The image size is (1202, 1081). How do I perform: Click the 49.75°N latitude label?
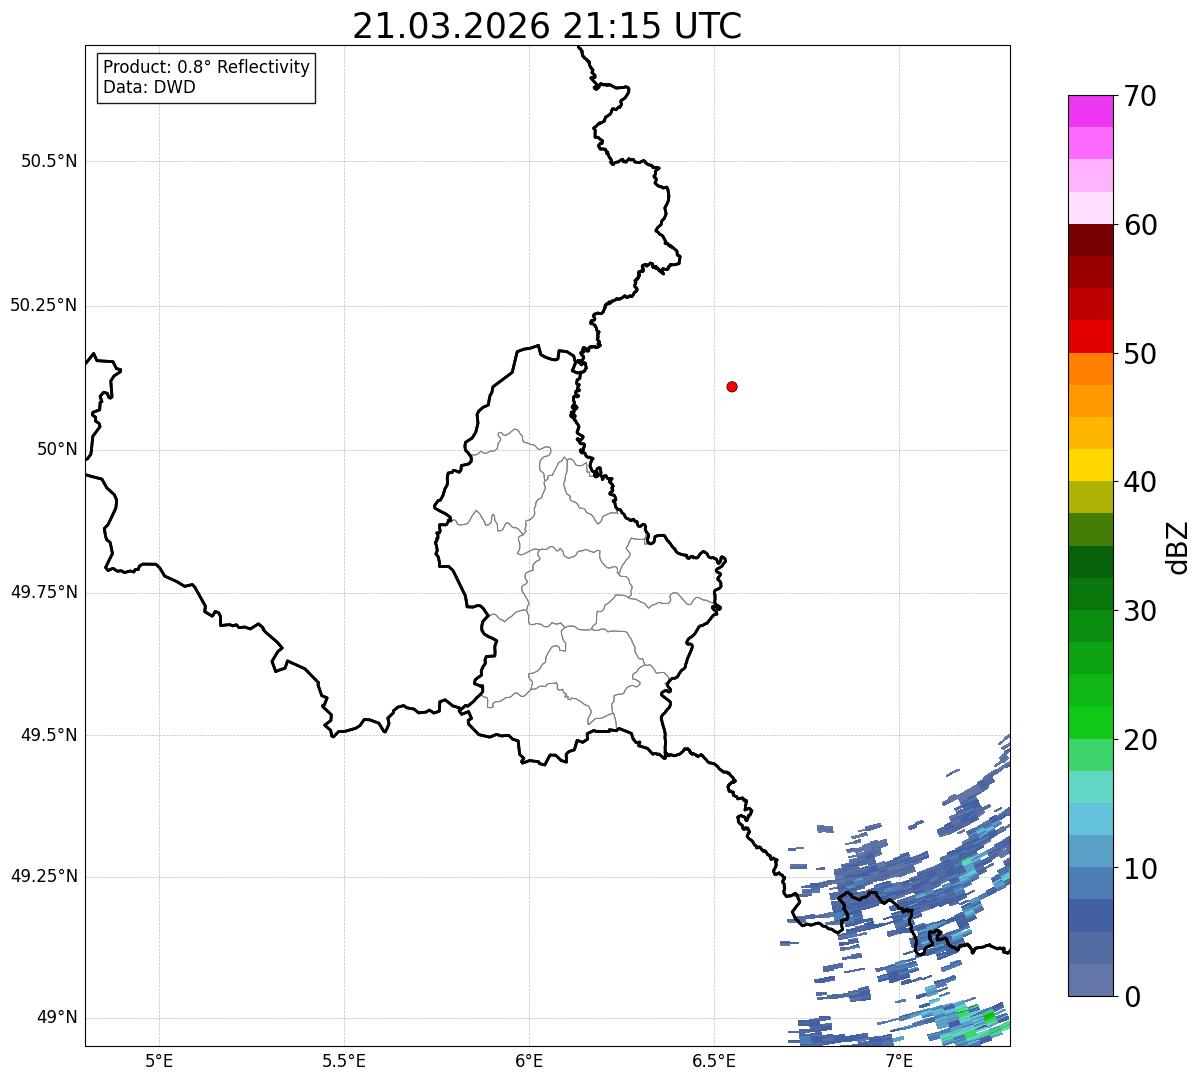pos(44,592)
